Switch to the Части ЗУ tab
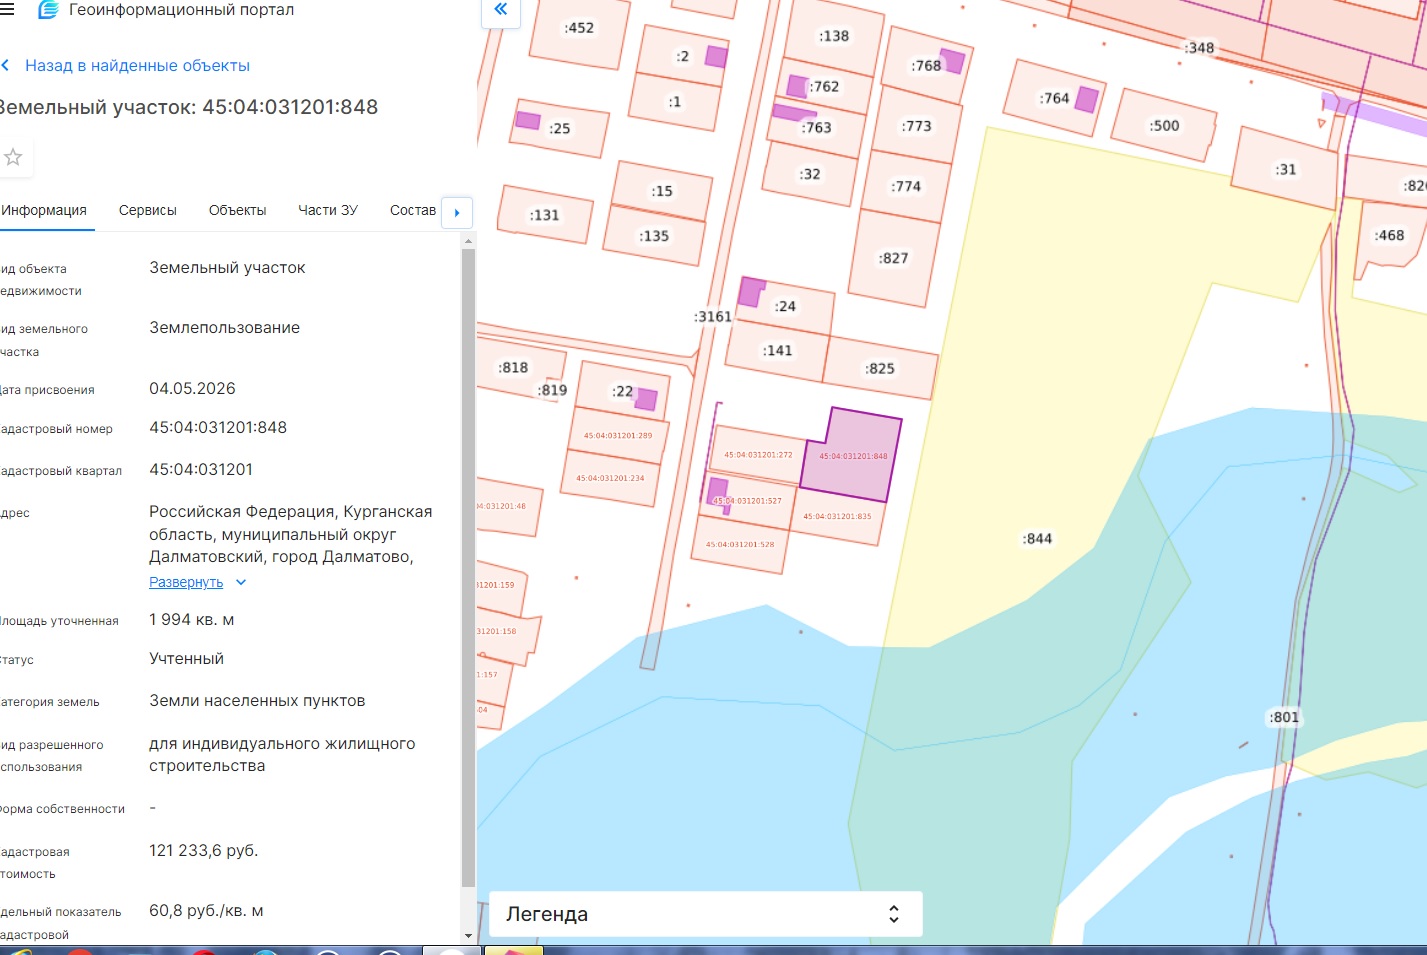Viewport: 1427px width, 955px height. coord(328,210)
